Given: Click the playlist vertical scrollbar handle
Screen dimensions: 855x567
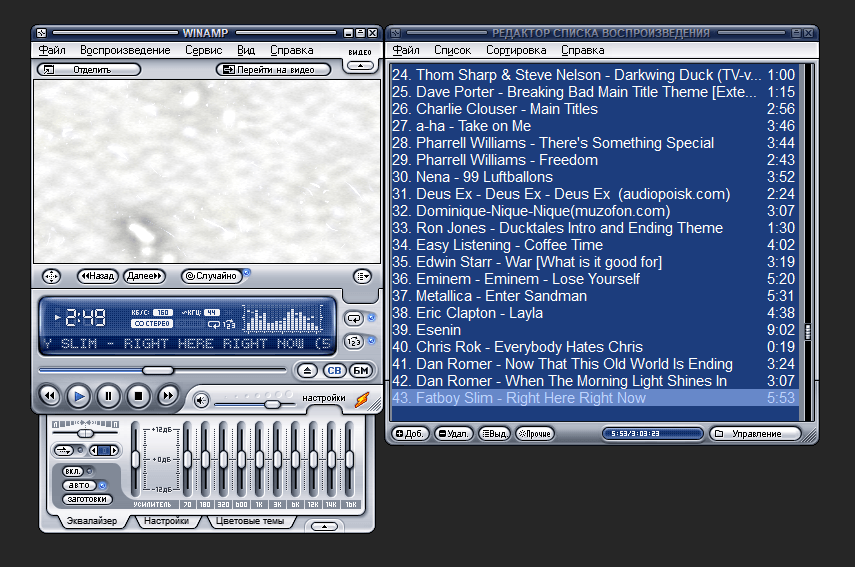Looking at the screenshot, I should pos(808,331).
